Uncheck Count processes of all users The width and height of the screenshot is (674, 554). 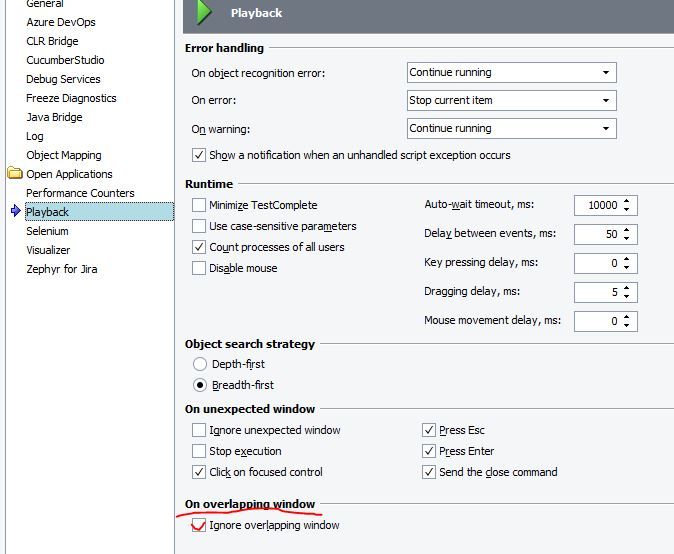tap(199, 247)
